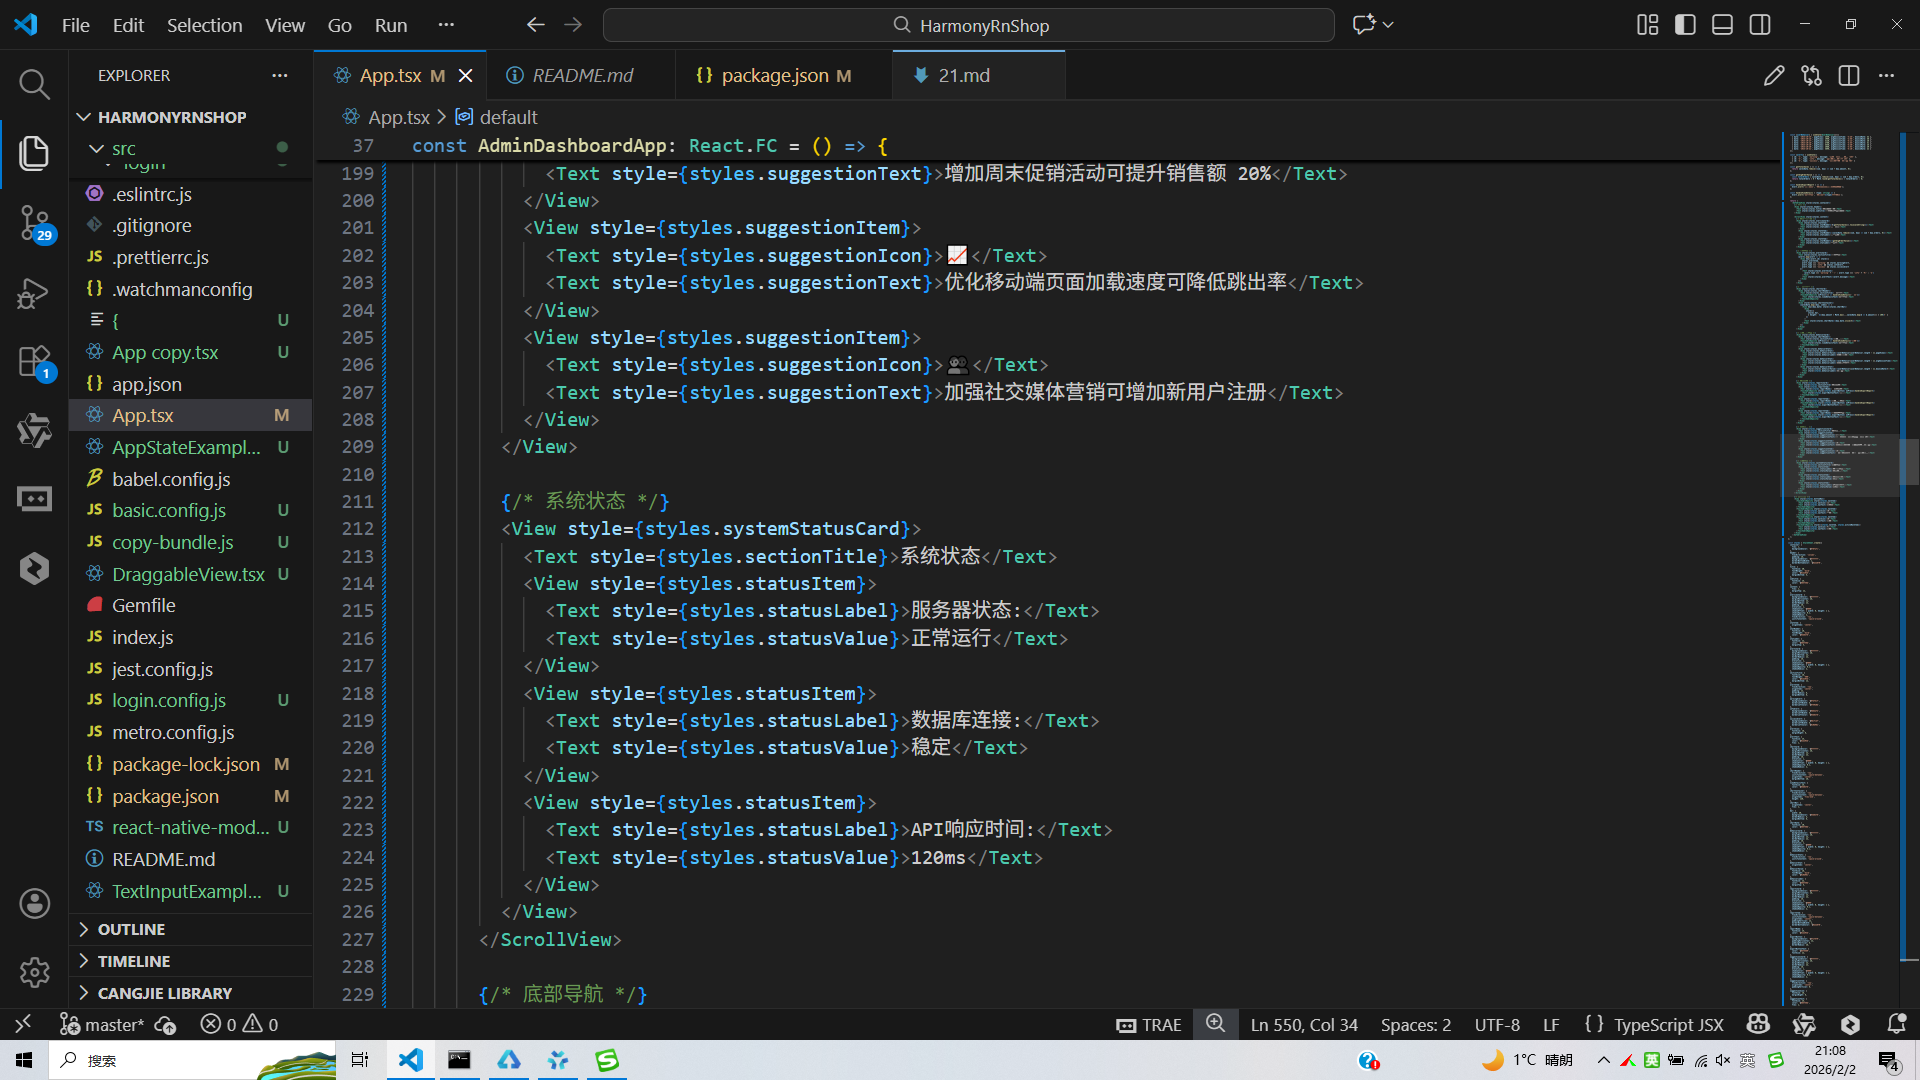
Task: Click the split editor right icon
Action: pyautogui.click(x=1848, y=76)
